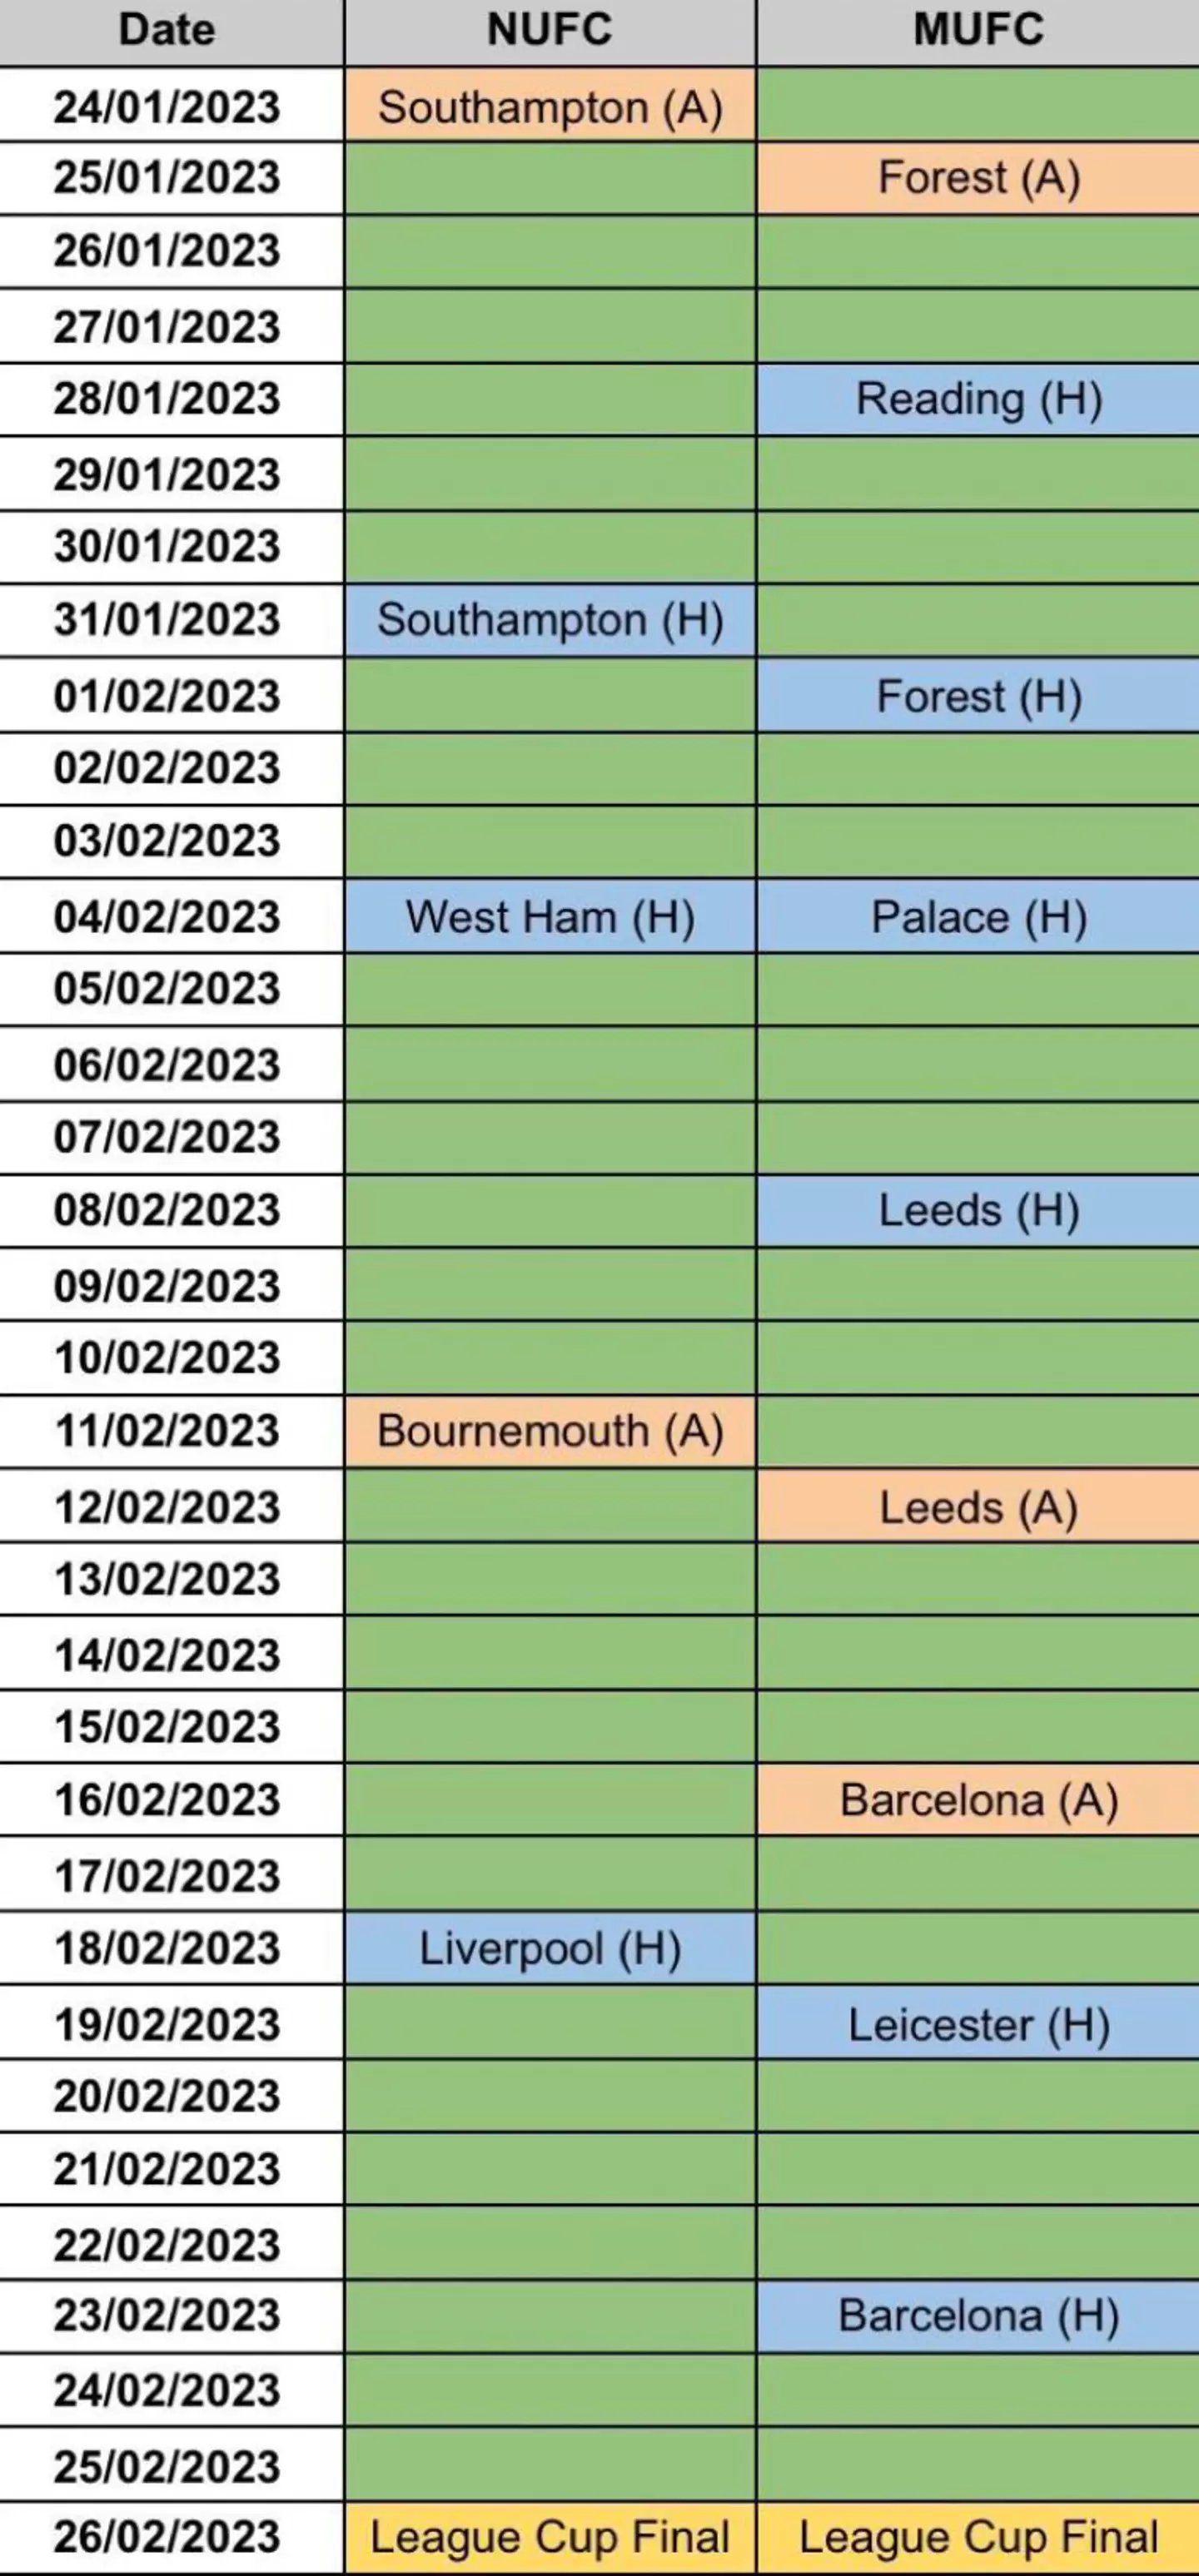
Task: Click the Bournemouth (A) fixture cell
Action: click(x=549, y=1431)
